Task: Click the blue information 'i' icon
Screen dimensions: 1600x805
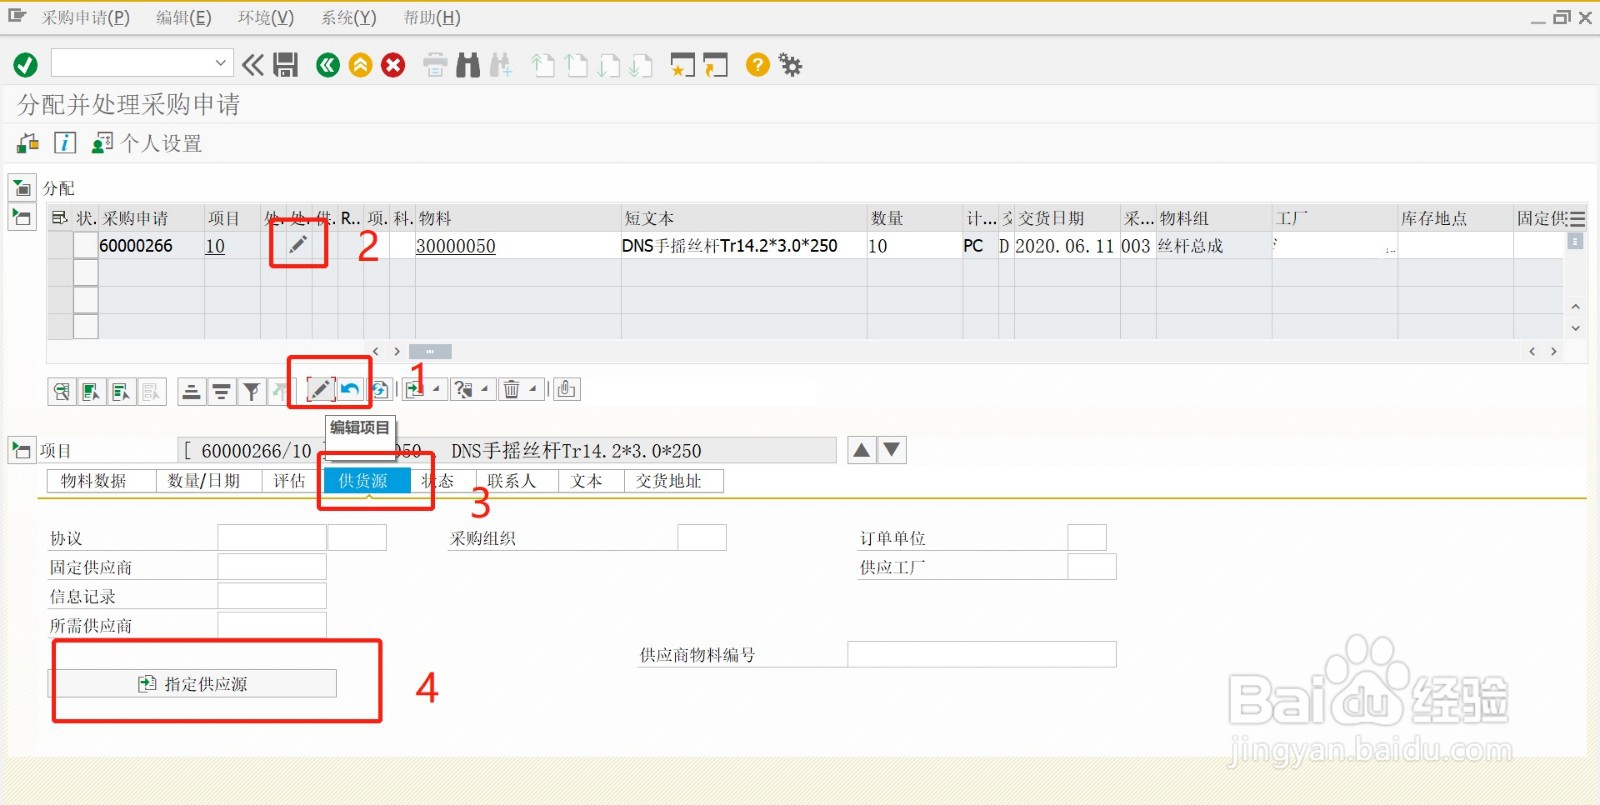Action: point(65,143)
